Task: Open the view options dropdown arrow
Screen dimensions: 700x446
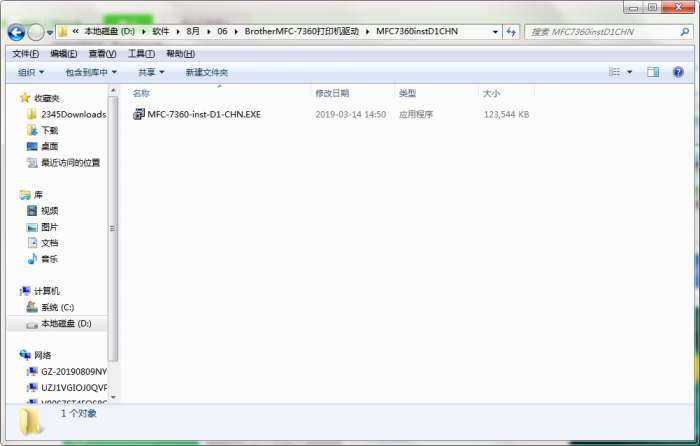Action: 629,72
